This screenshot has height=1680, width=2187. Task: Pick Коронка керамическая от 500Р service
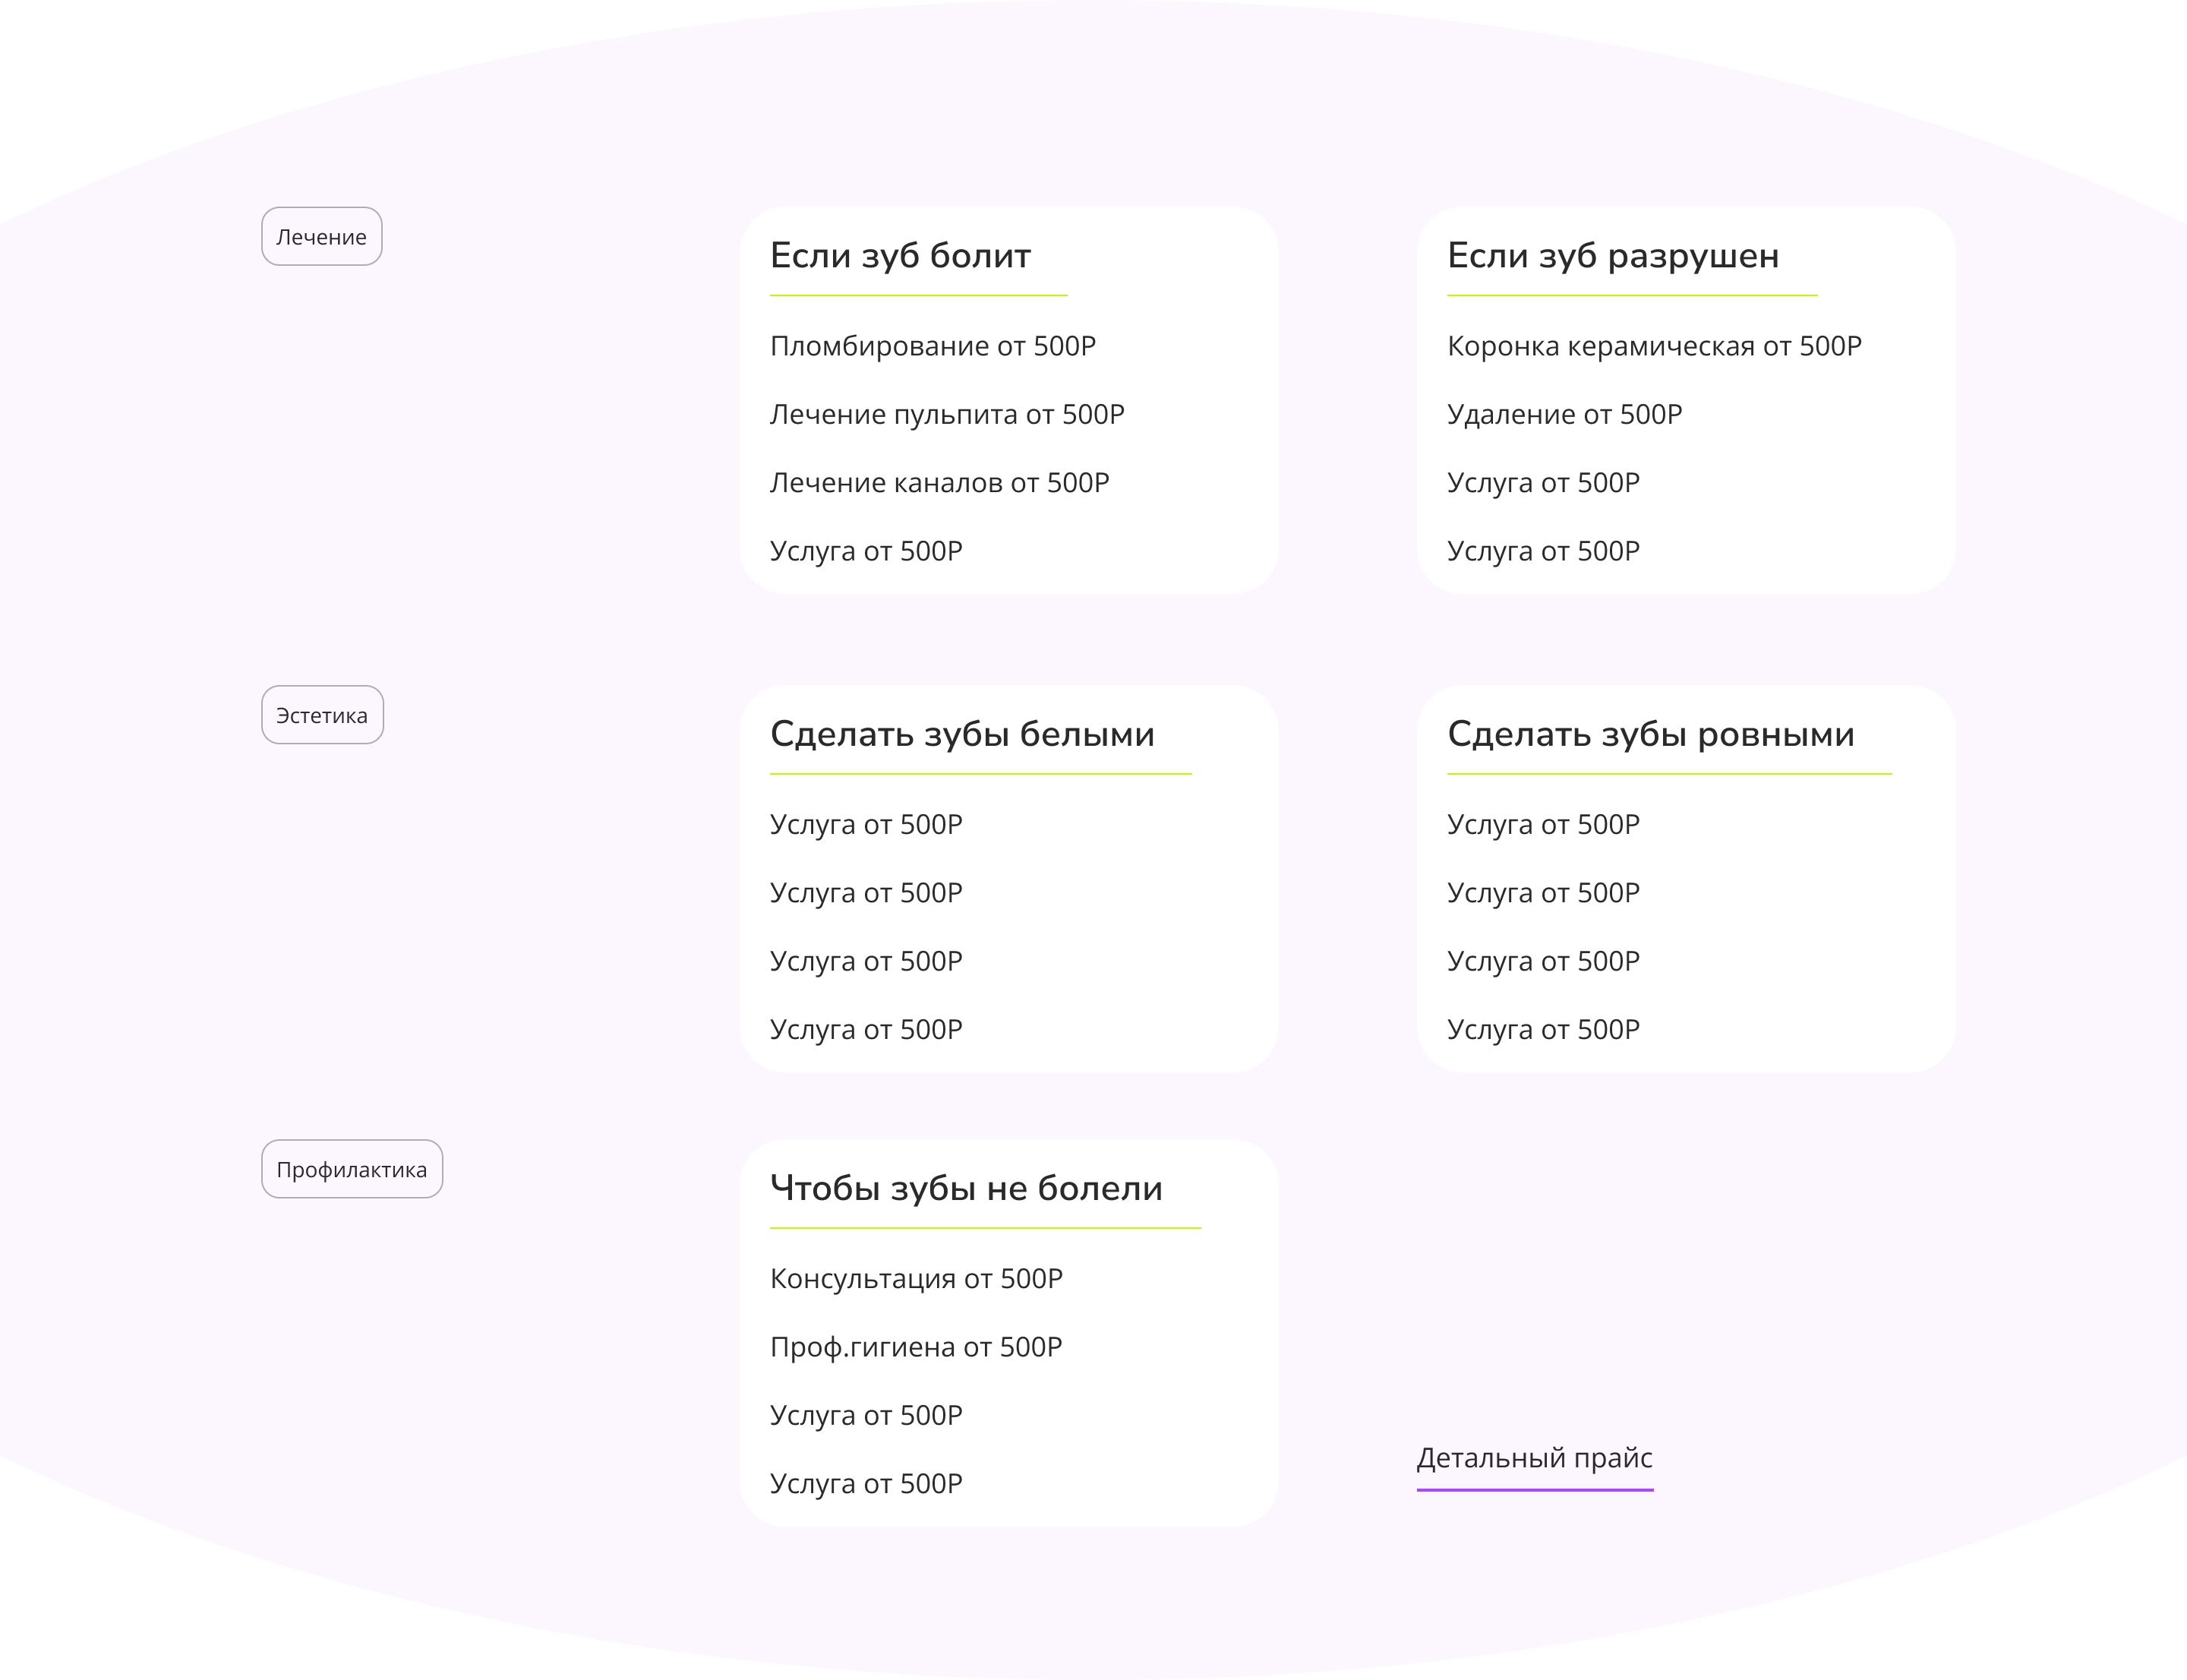click(1654, 346)
